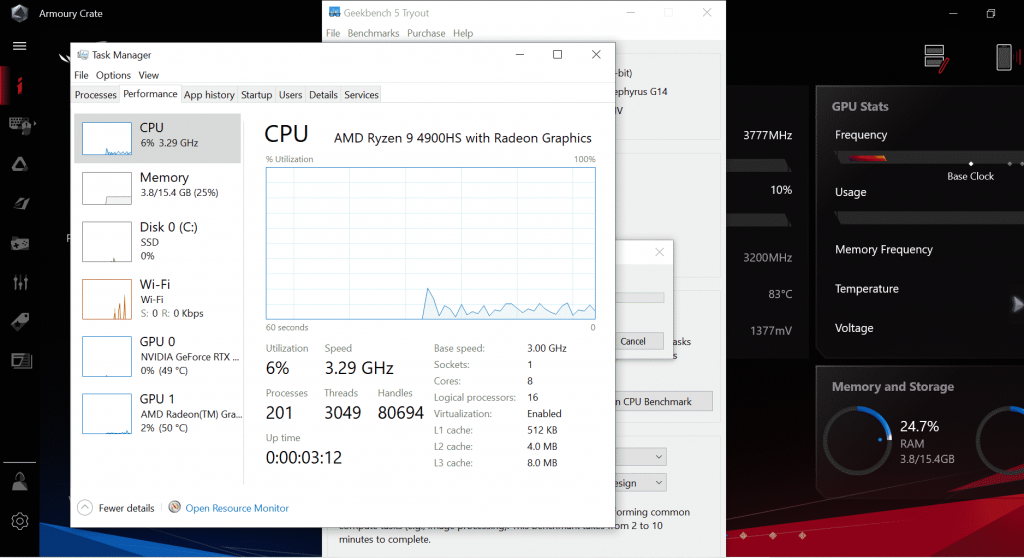Image resolution: width=1024 pixels, height=558 pixels.
Task: Open Geekbench Help menu
Action: (463, 33)
